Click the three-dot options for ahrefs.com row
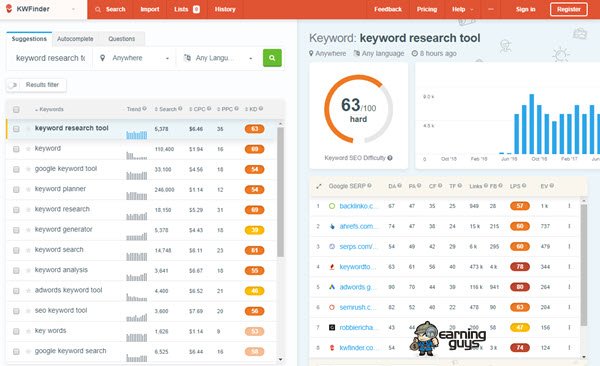The height and width of the screenshot is (366, 600). coord(569,226)
